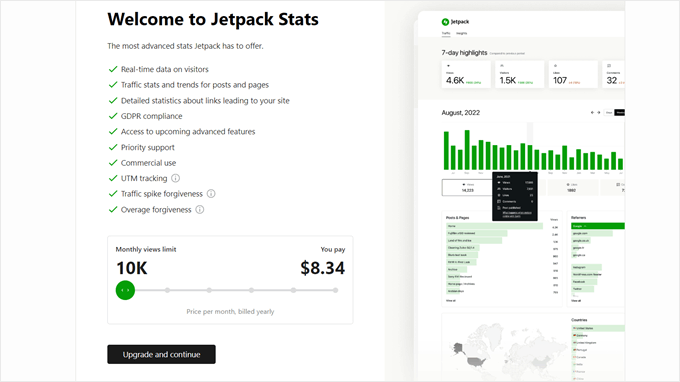This screenshot has width=680, height=382.
Task: Click the '10K' monthly views value
Action: point(132,268)
